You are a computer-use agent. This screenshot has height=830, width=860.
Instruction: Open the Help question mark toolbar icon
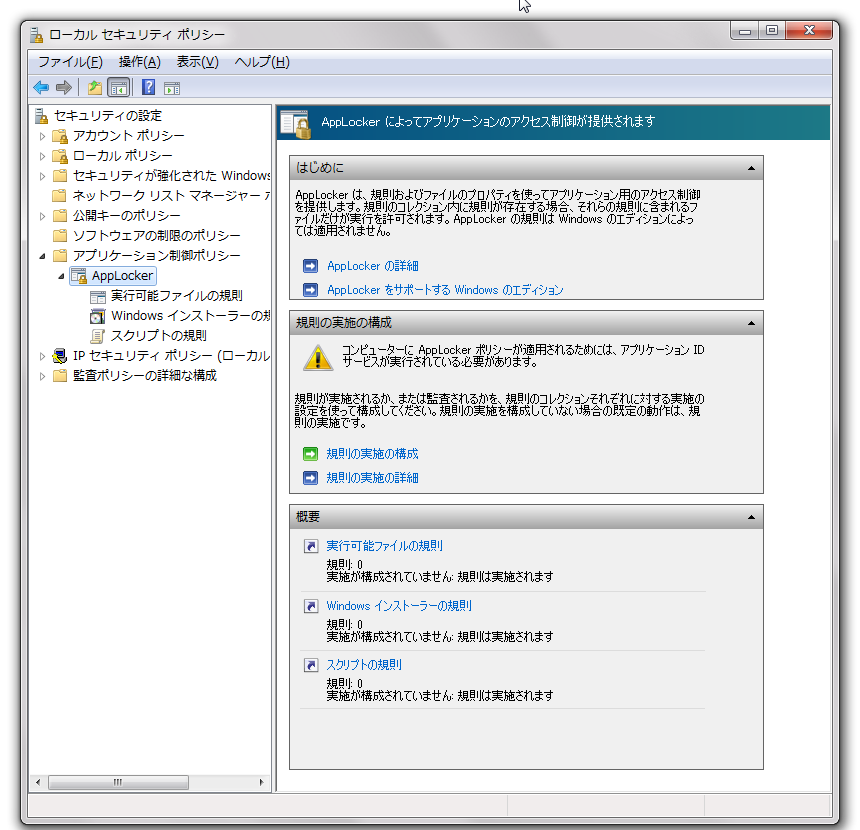[148, 87]
